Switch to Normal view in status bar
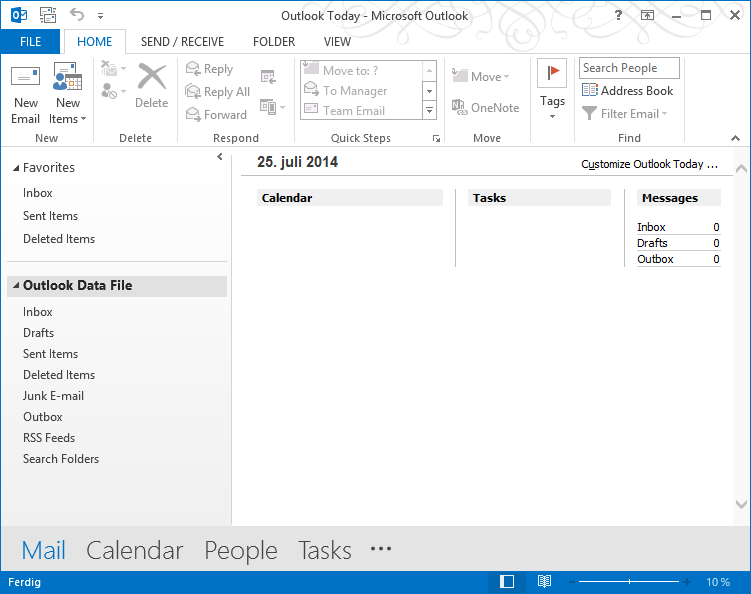751x594 pixels. pyautogui.click(x=507, y=582)
